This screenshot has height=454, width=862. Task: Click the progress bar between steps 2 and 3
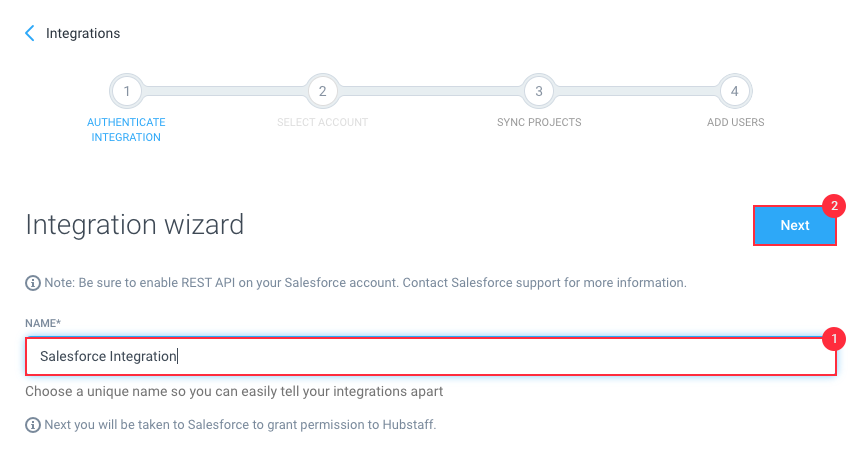pyautogui.click(x=430, y=91)
